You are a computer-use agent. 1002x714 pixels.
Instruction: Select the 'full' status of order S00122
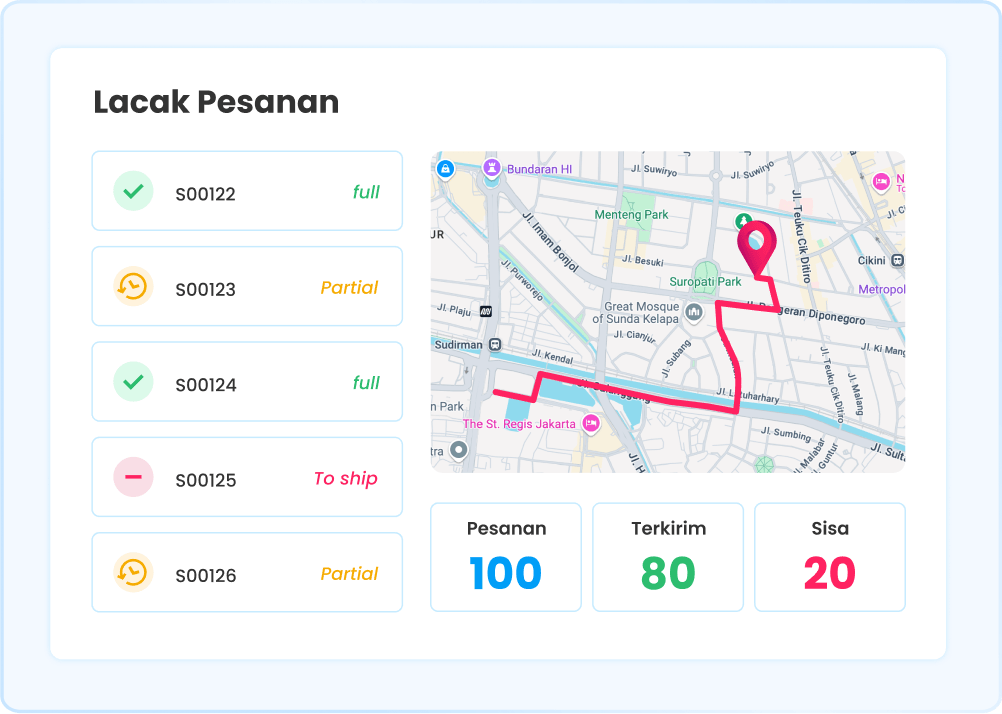pyautogui.click(x=366, y=192)
